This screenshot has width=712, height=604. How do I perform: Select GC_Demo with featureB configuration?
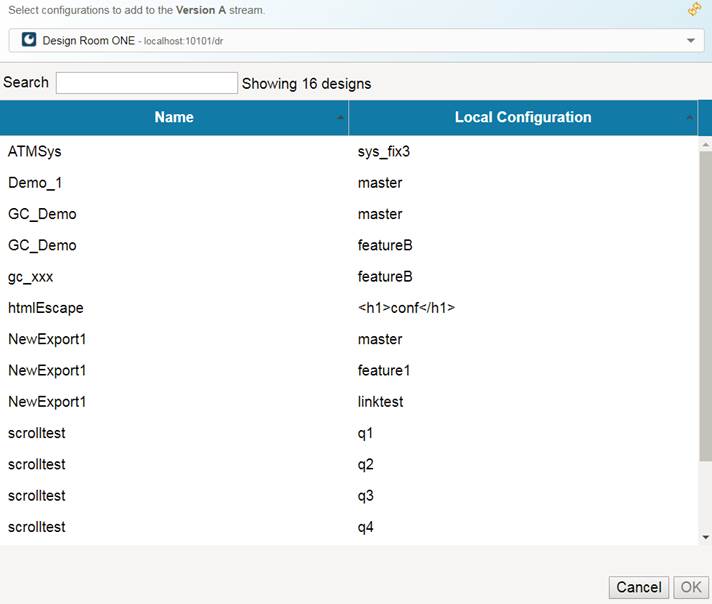coord(42,245)
